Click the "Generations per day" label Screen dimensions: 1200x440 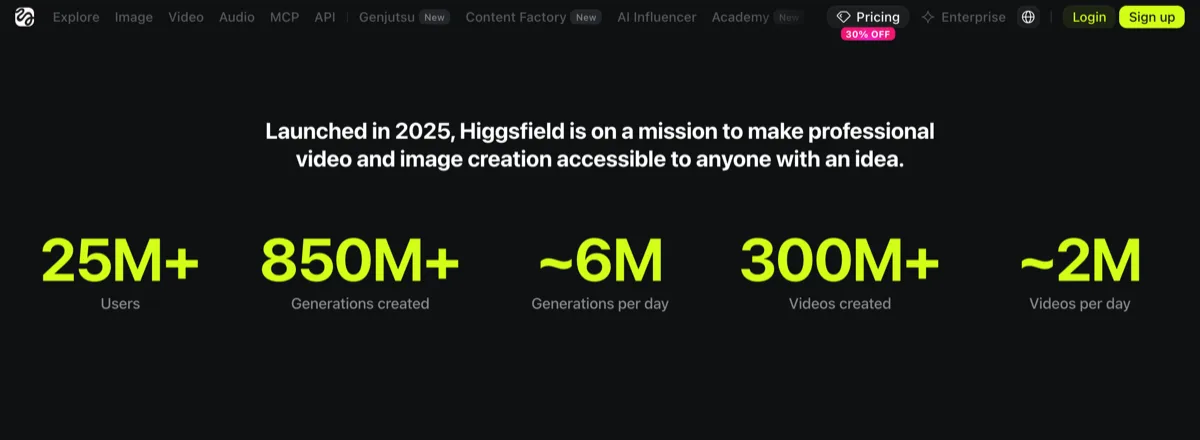pos(600,303)
